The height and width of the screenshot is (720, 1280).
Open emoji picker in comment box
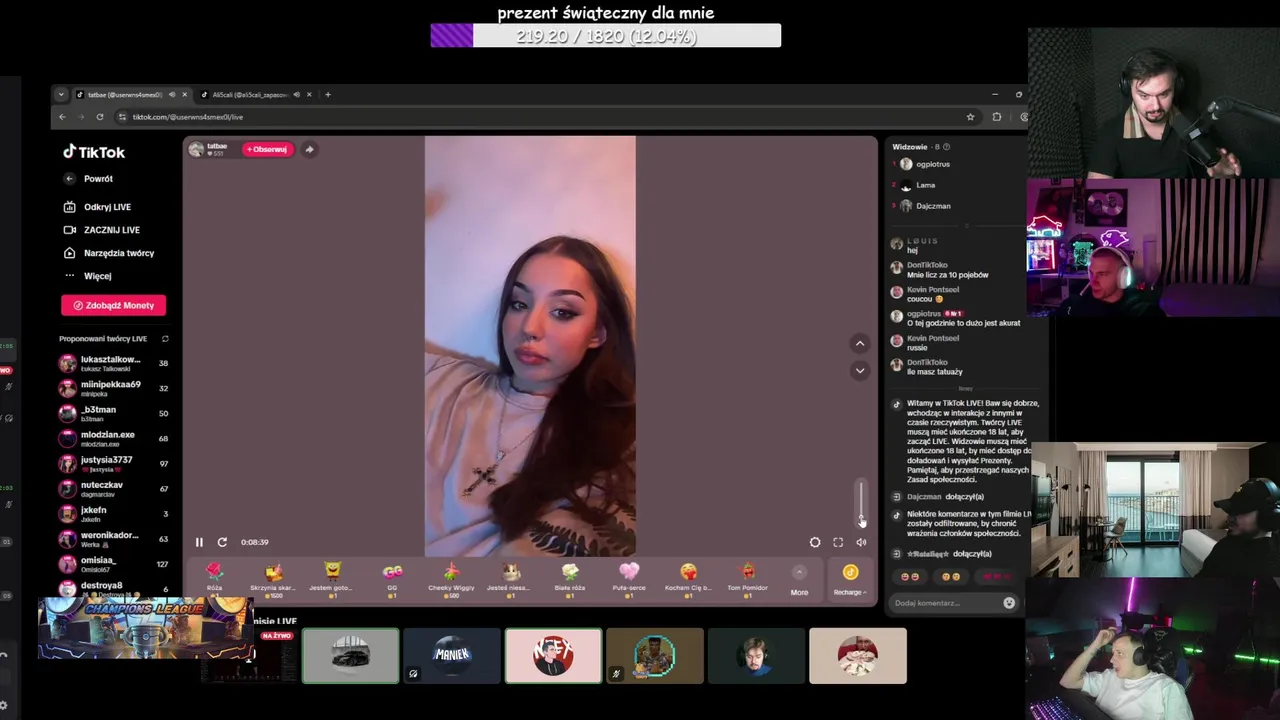tap(1009, 603)
